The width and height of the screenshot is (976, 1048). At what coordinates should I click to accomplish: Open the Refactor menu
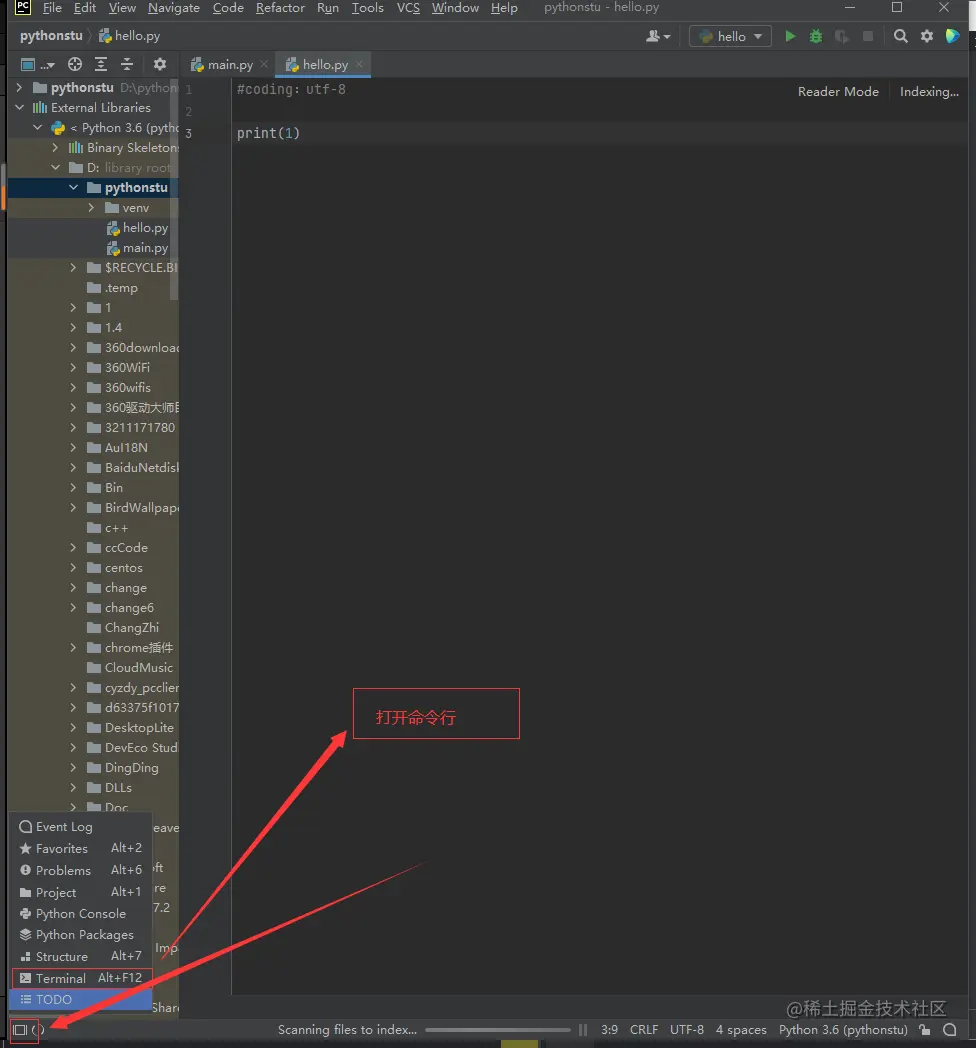click(280, 8)
